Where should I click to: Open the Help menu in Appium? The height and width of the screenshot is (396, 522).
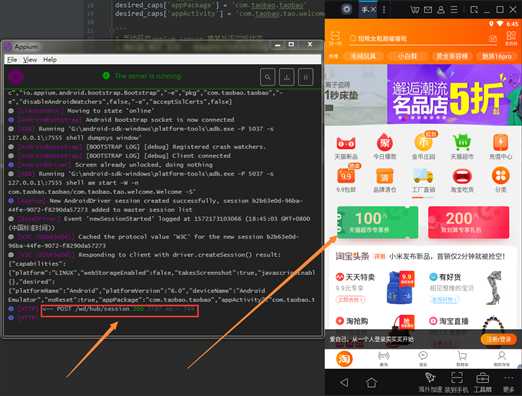tap(50, 60)
